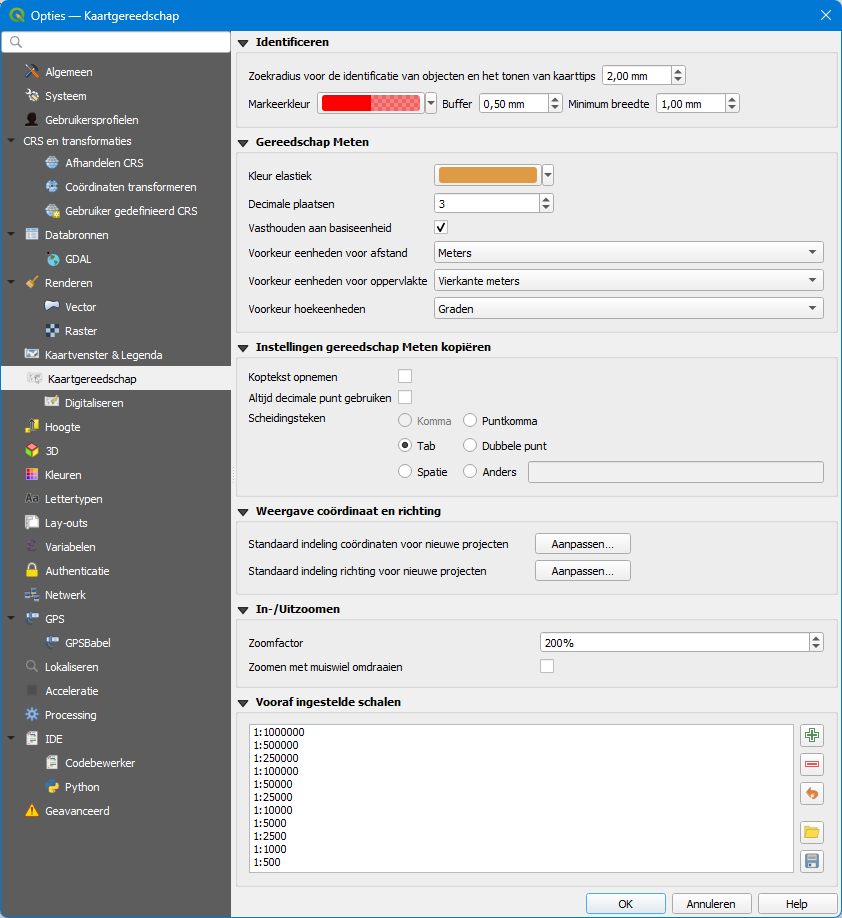
Task: Click Aanpassen for standaard indeling coördinaten
Action: point(583,544)
